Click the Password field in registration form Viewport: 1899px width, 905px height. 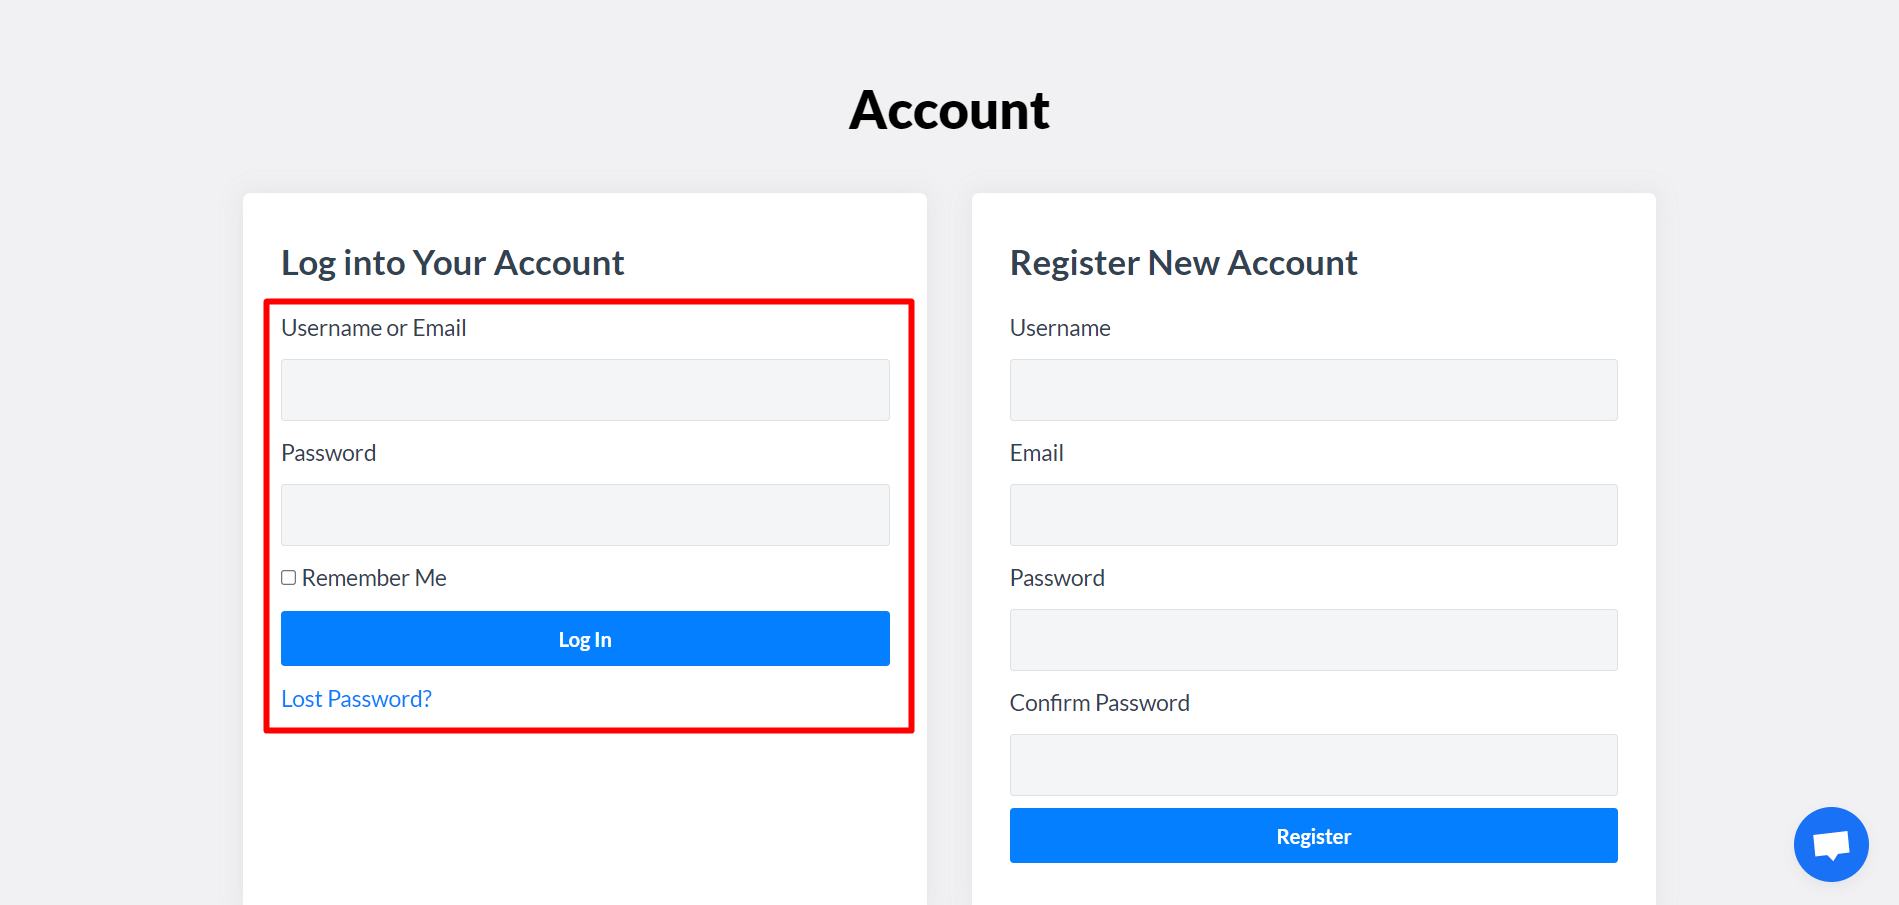(x=1313, y=640)
